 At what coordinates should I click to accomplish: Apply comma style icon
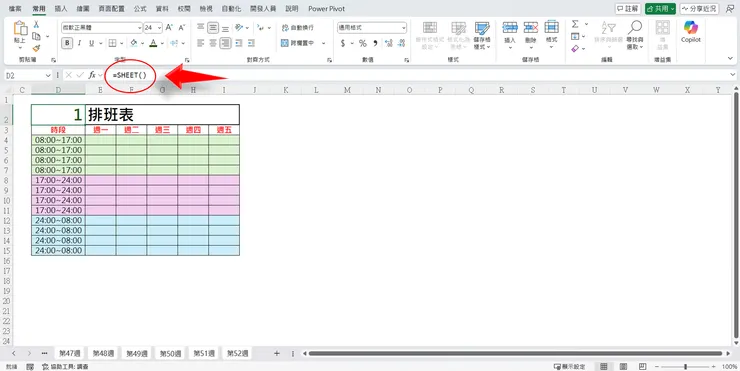pyautogui.click(x=376, y=43)
